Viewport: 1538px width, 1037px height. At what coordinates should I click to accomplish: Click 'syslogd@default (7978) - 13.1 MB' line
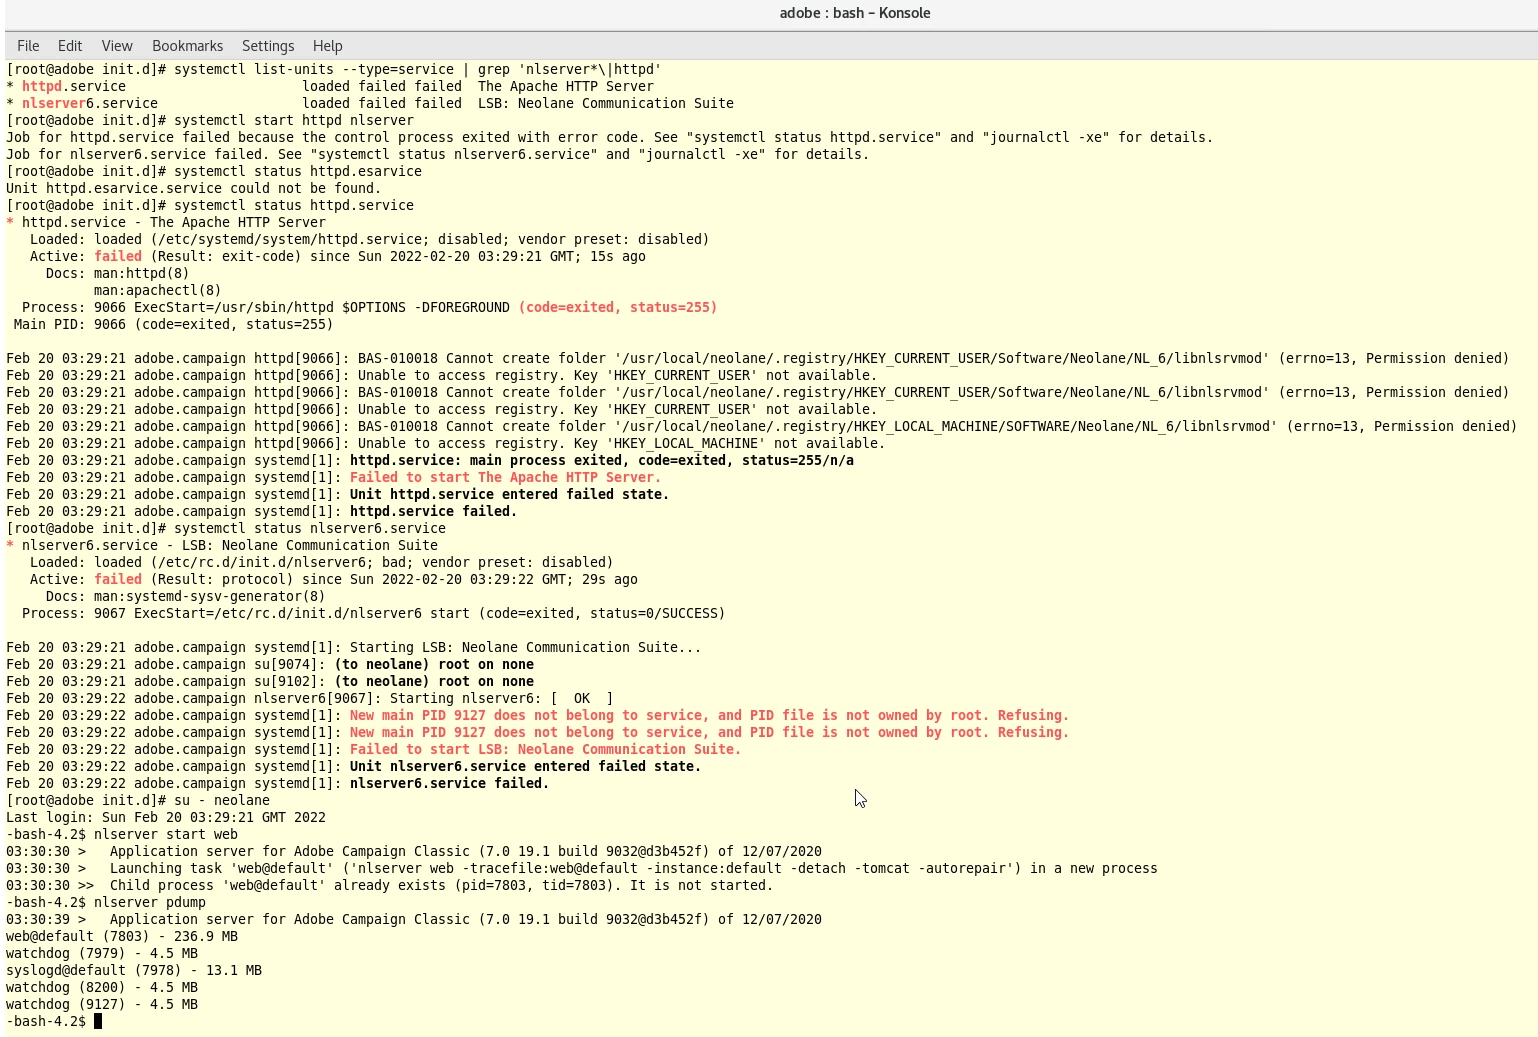[134, 971]
